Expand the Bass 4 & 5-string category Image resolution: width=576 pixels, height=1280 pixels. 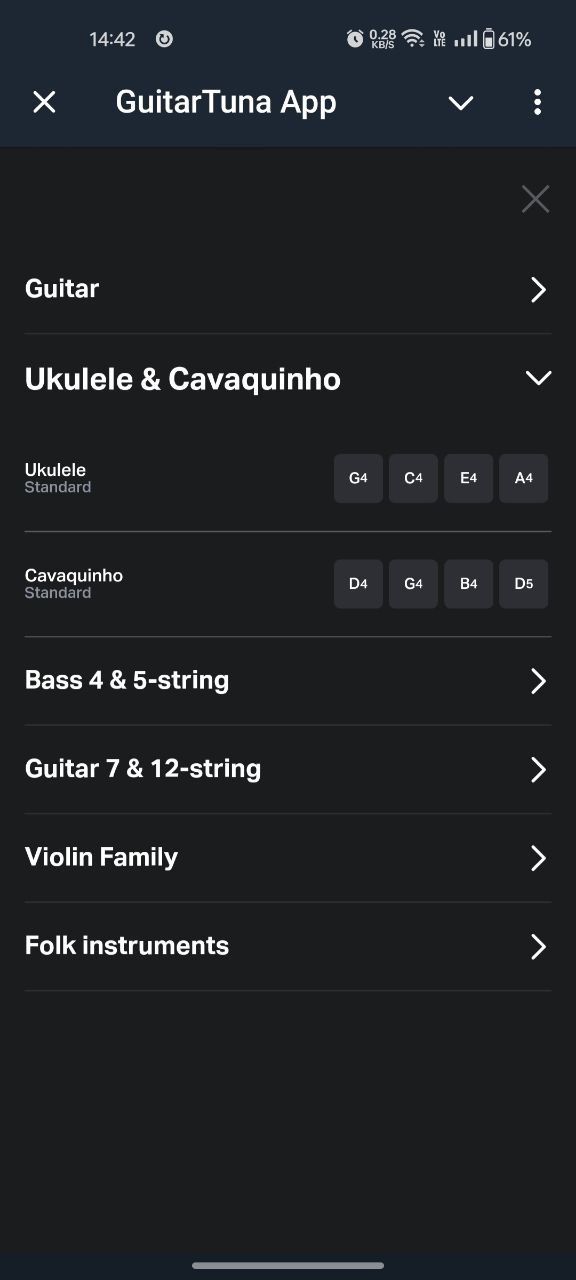point(288,681)
